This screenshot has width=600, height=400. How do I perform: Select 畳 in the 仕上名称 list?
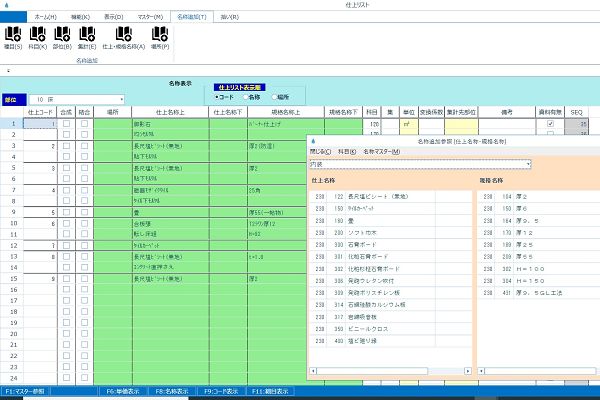(390, 220)
